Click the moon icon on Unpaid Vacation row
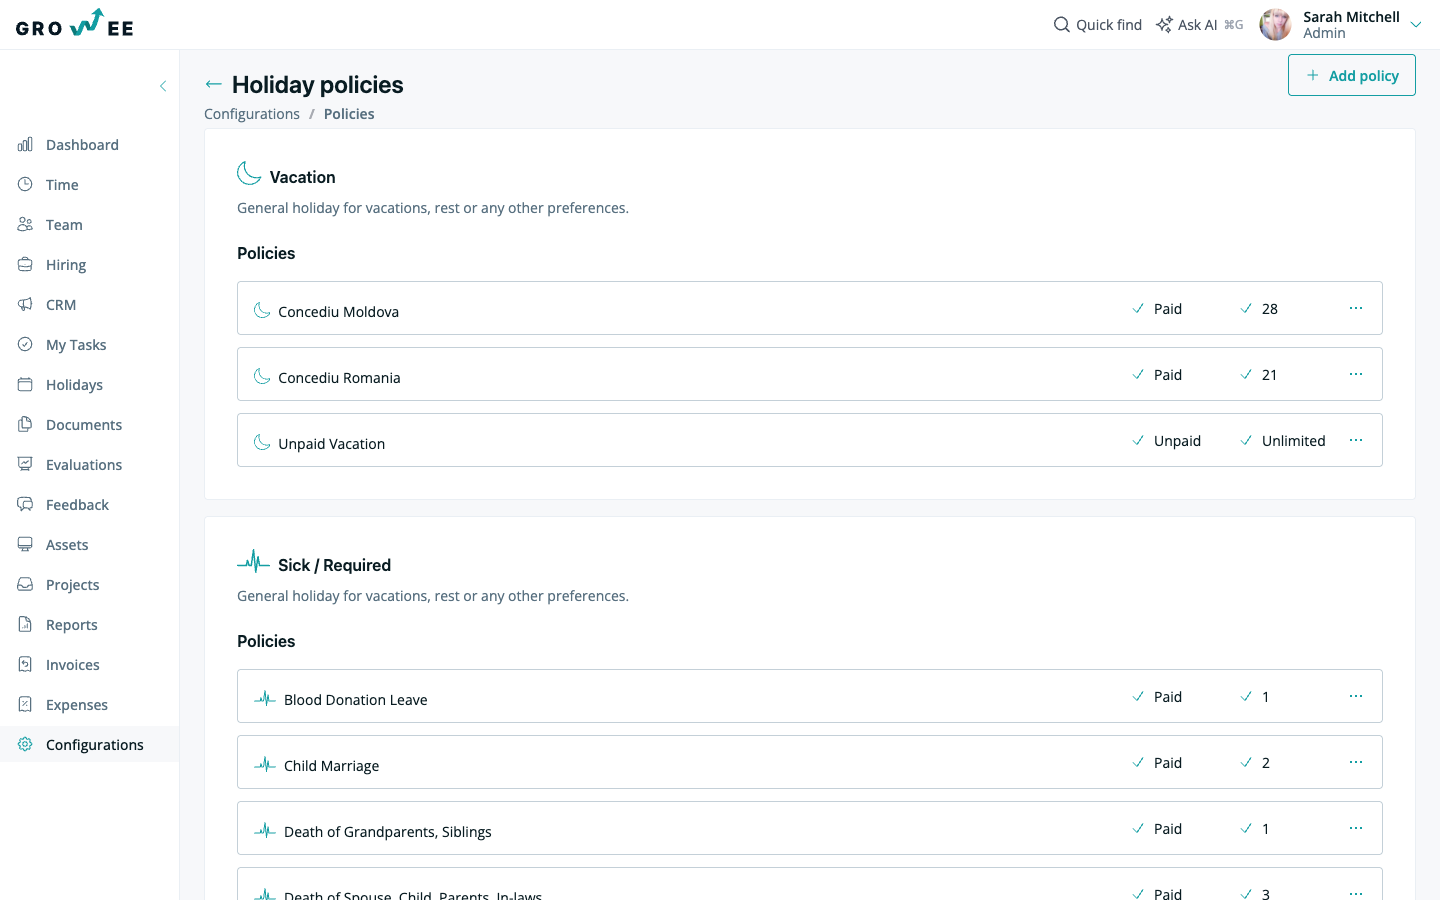The image size is (1440, 900). 262,442
